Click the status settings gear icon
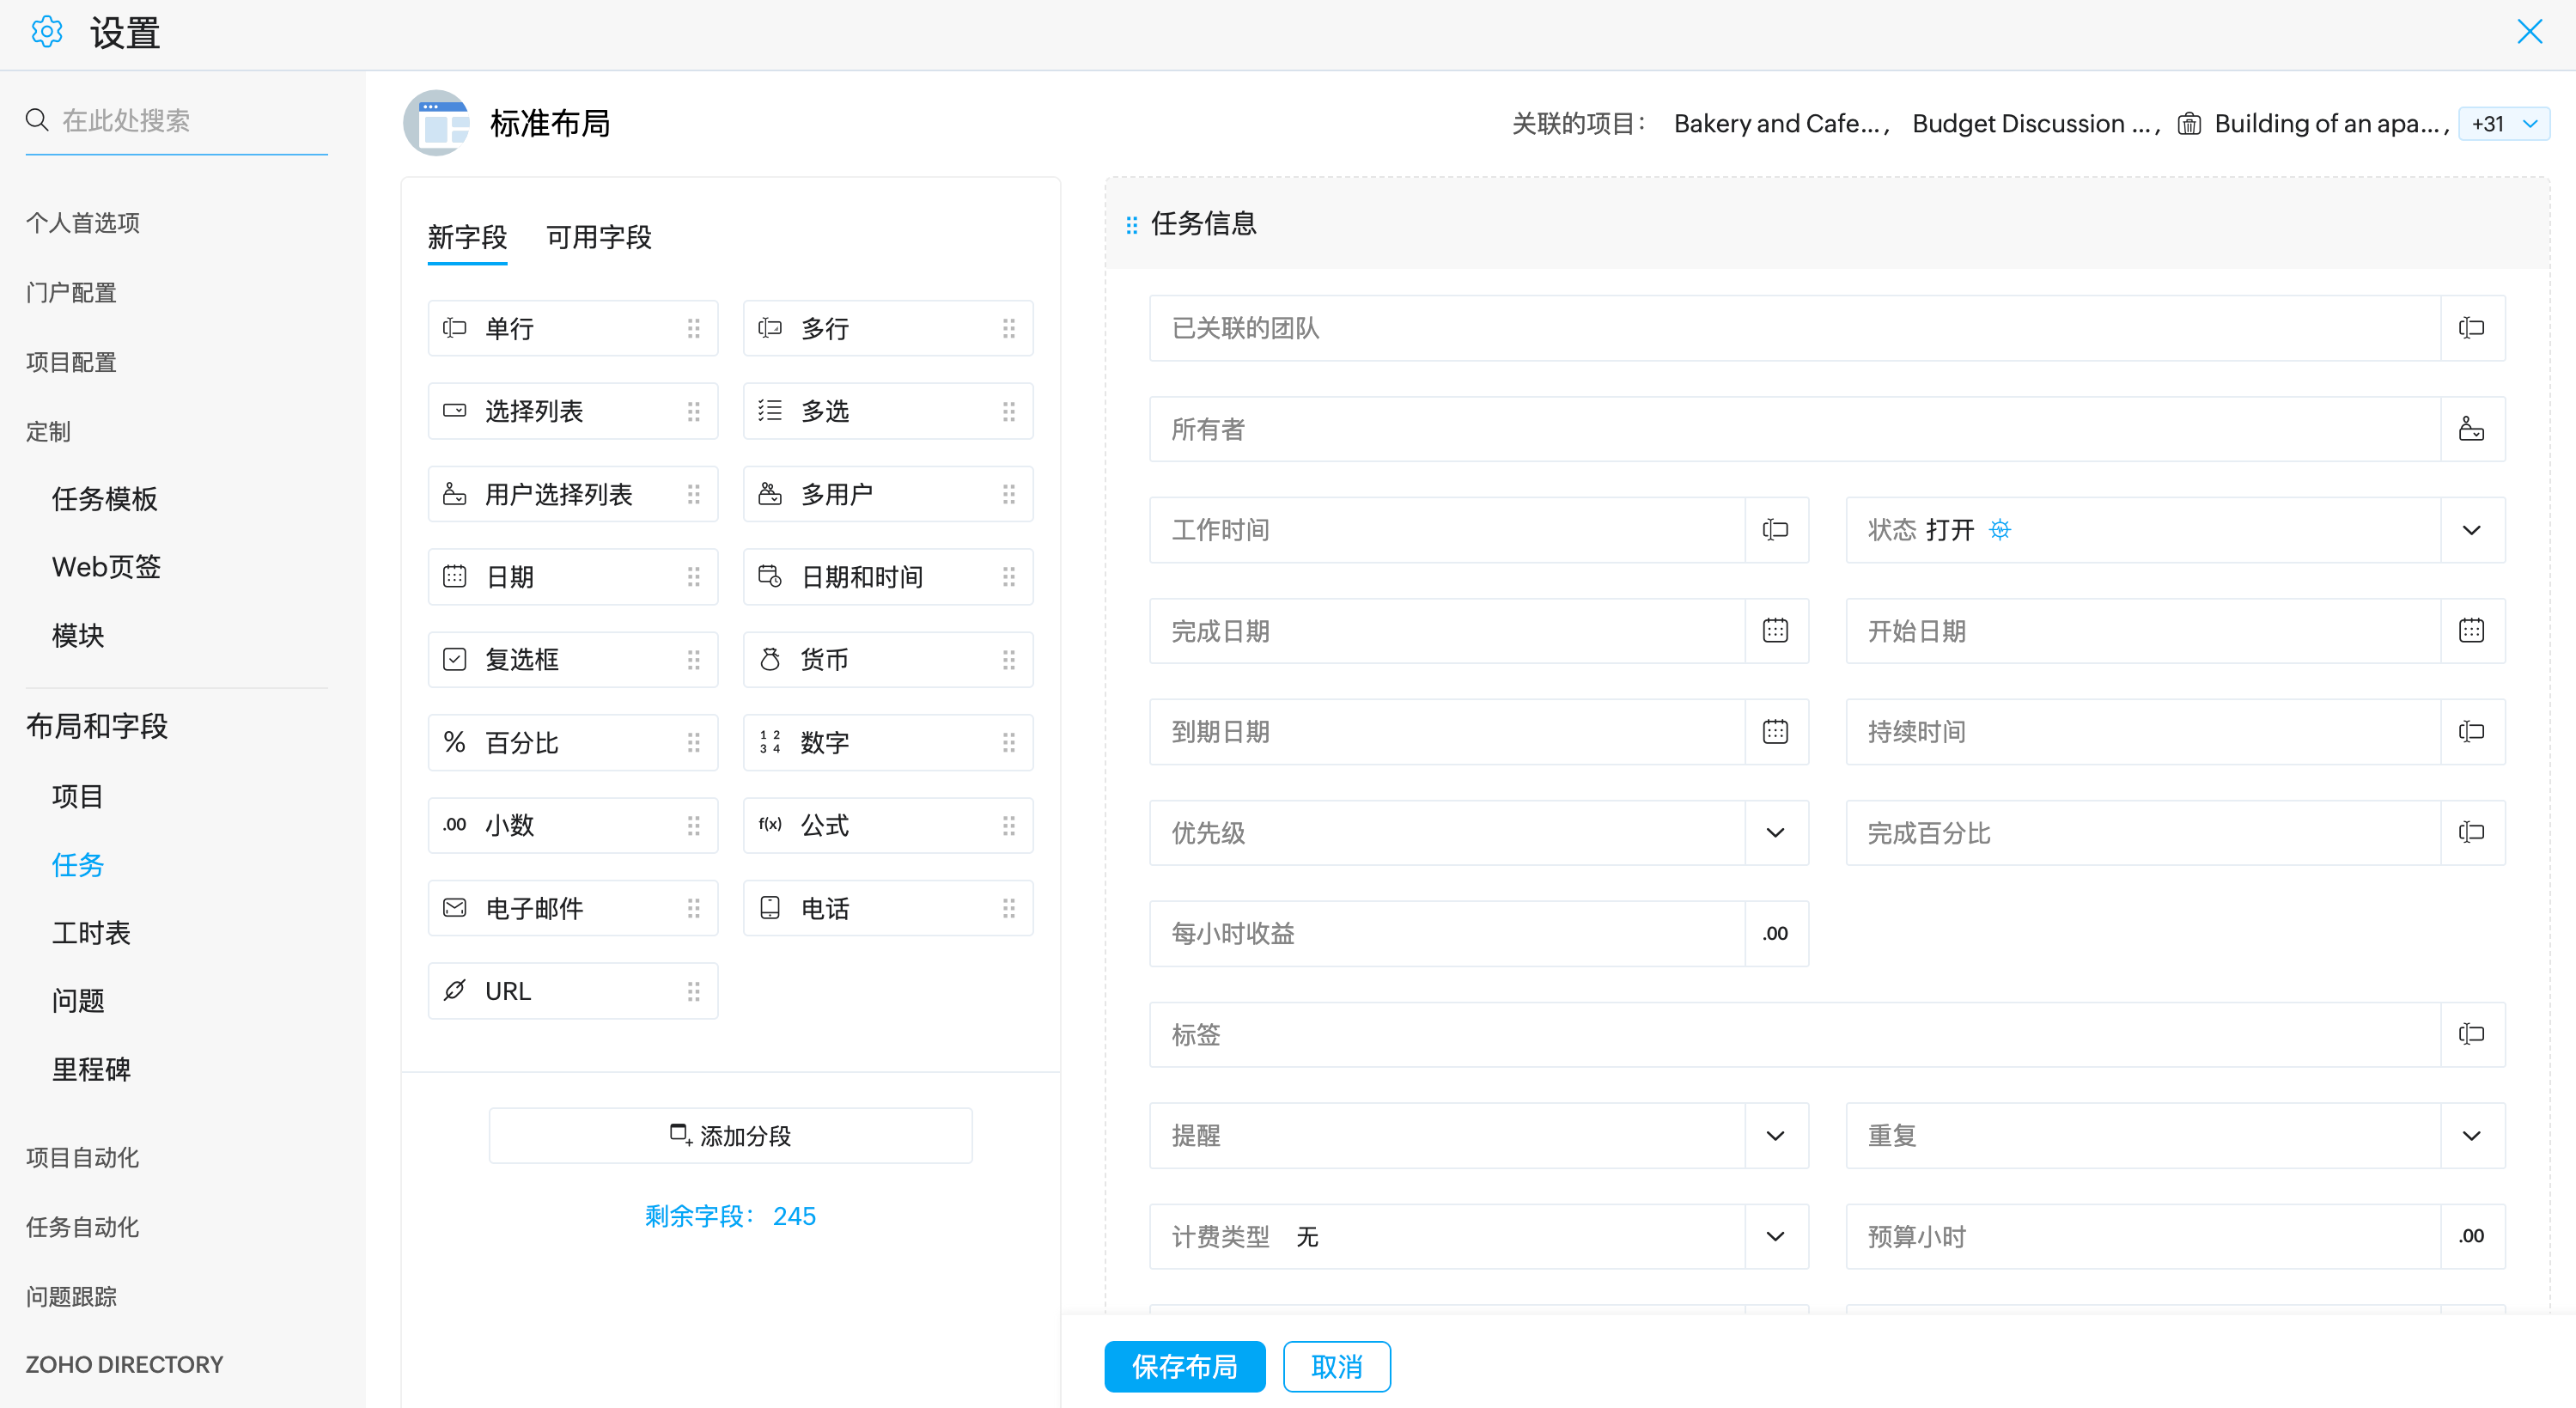The width and height of the screenshot is (2576, 1408). point(1999,530)
